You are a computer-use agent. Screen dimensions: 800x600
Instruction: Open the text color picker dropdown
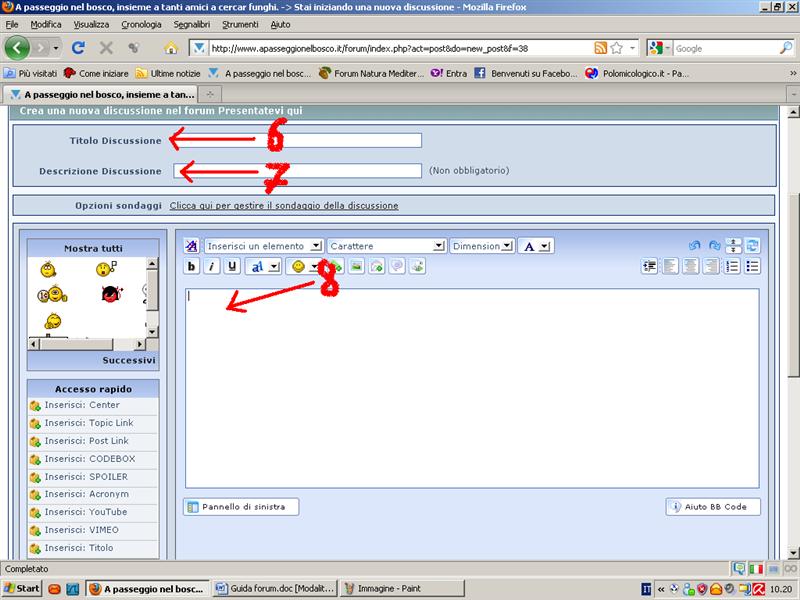point(536,245)
